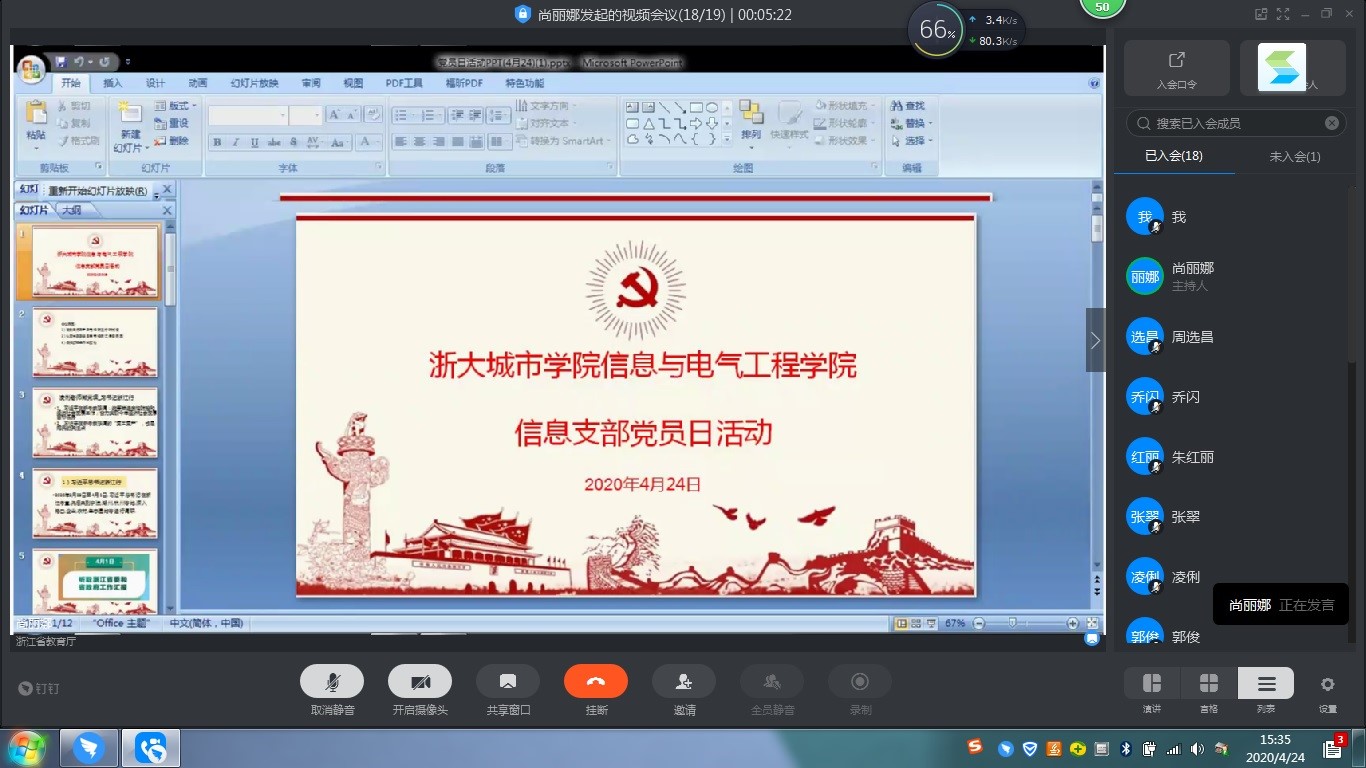Open the font name combo box
Viewport: 1366px width, 768px height.
tap(248, 115)
